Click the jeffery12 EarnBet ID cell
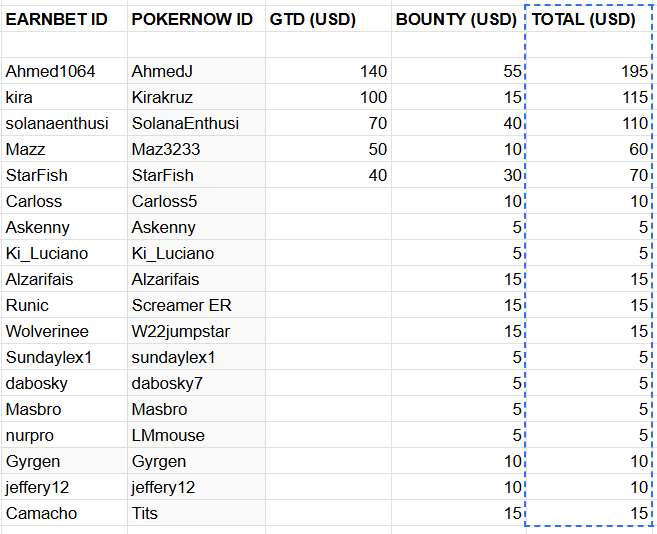This screenshot has width=657, height=534. click(x=62, y=487)
